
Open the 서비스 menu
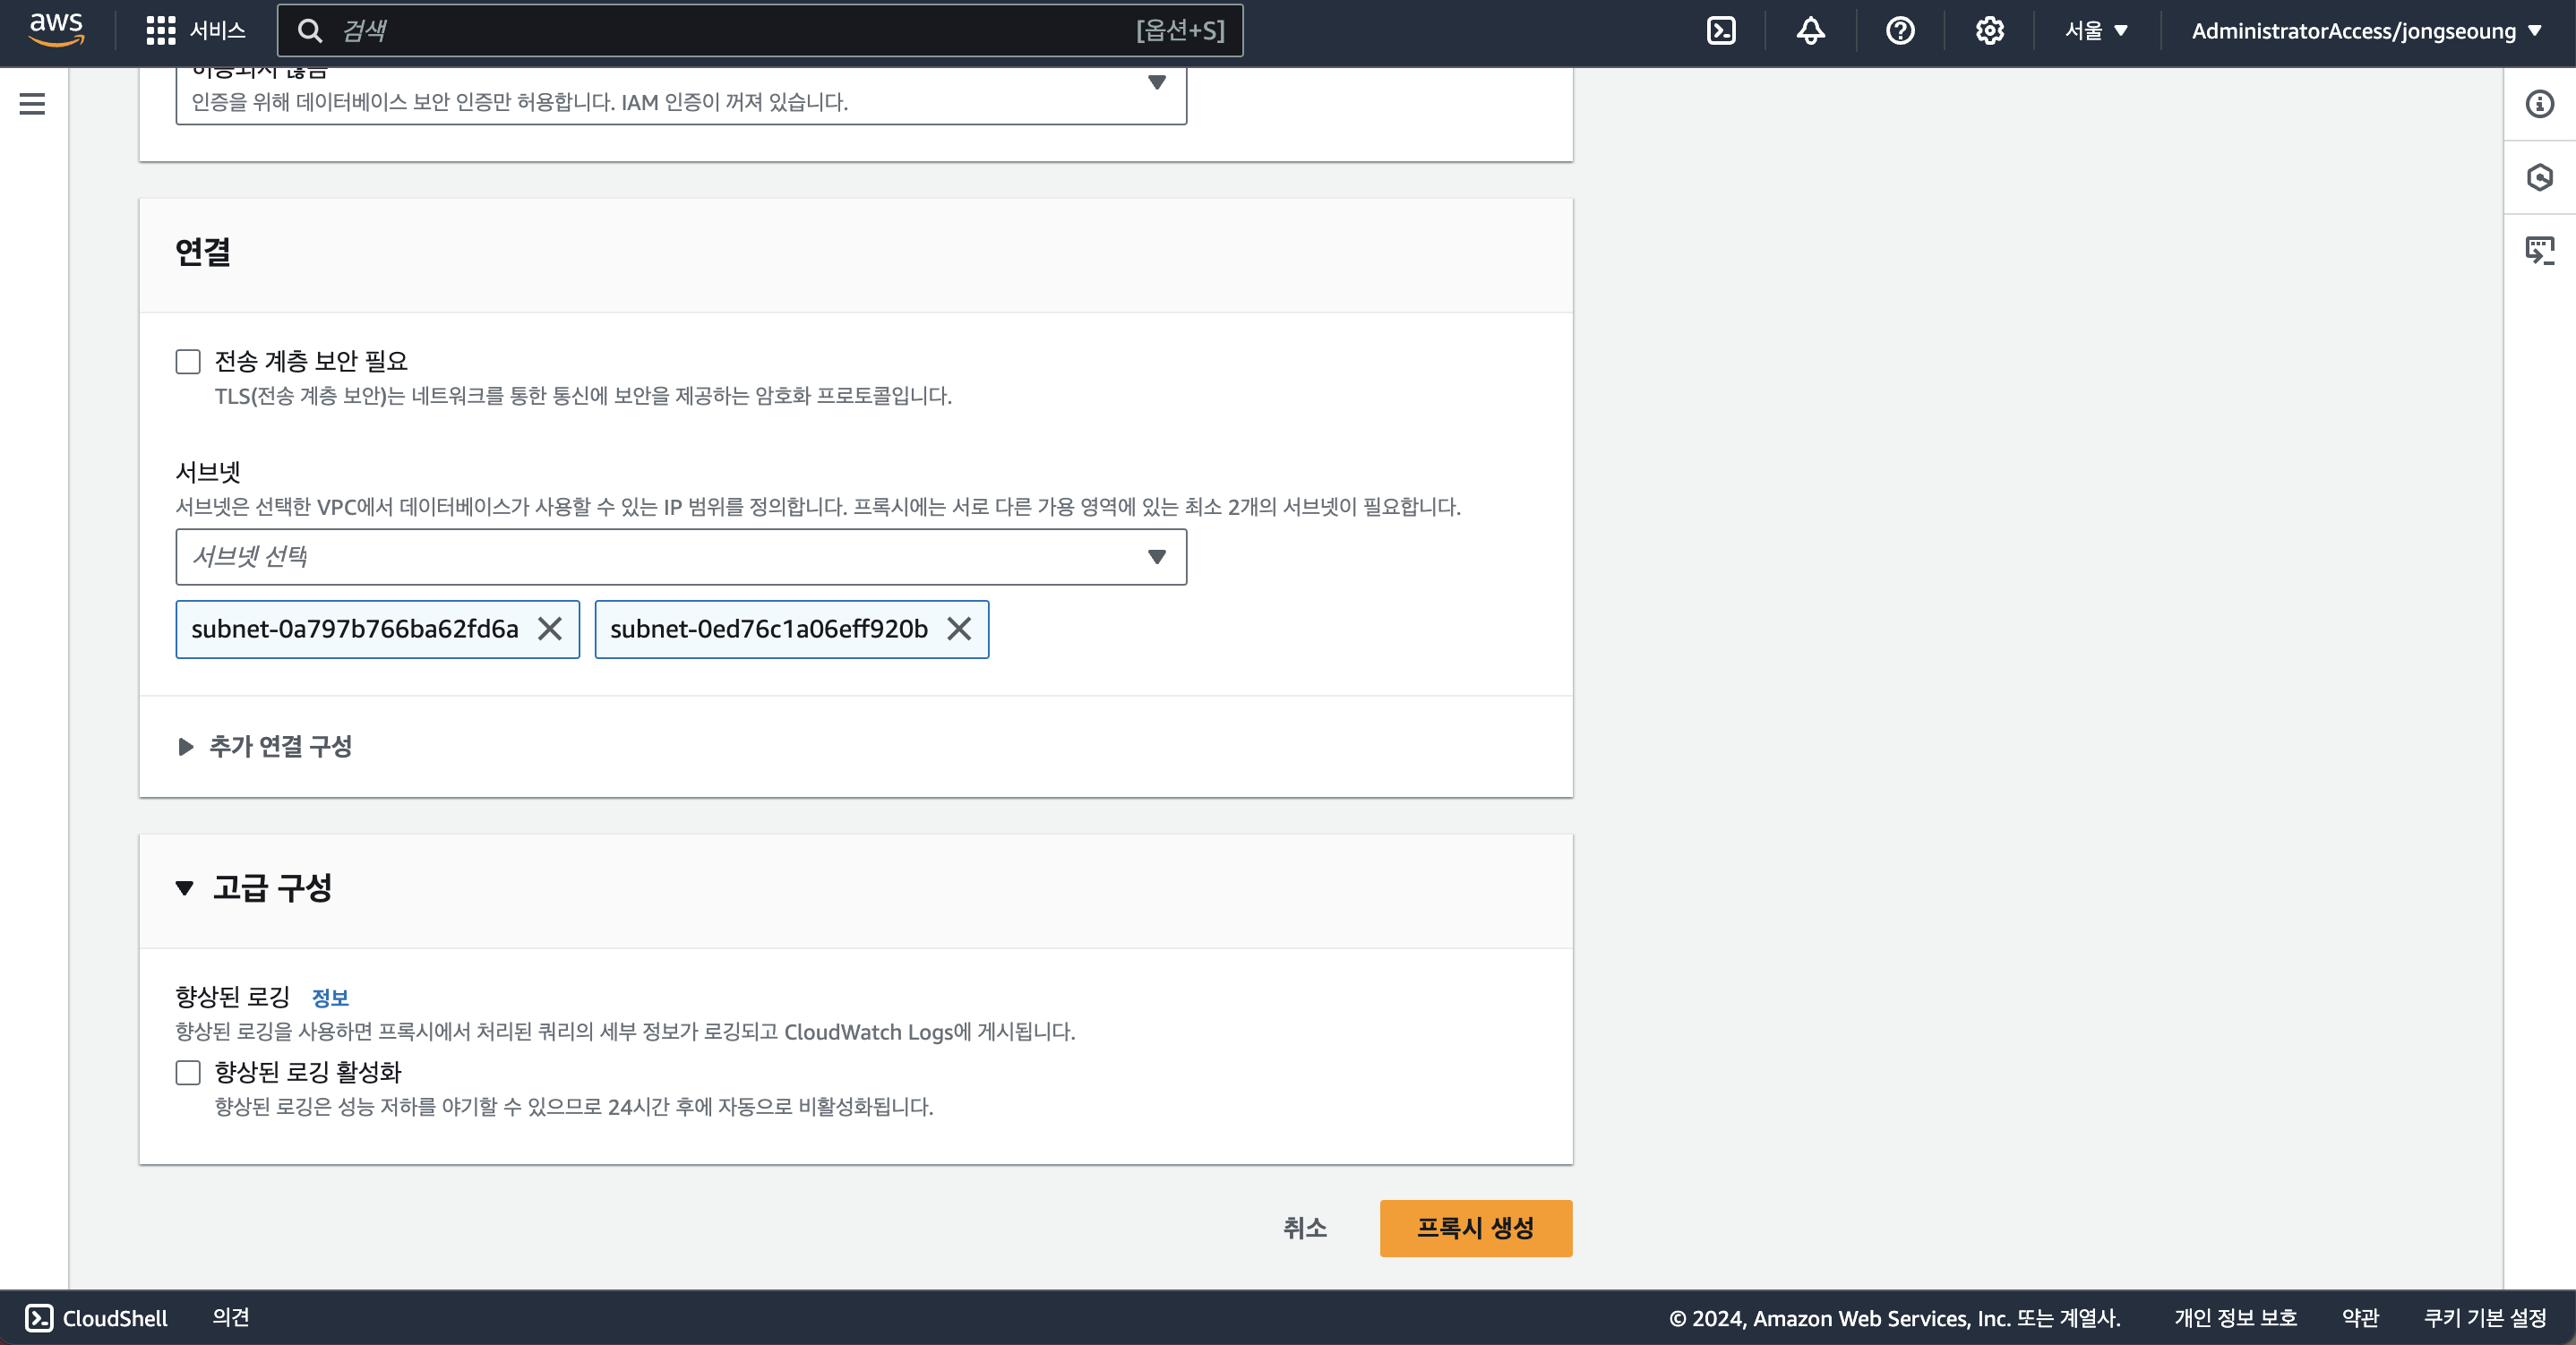click(196, 31)
